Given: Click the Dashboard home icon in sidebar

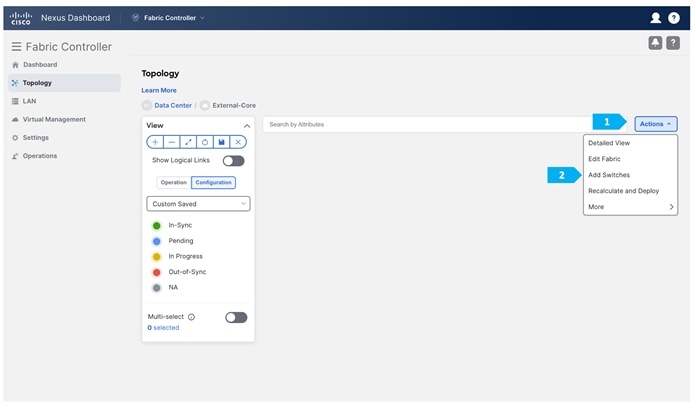Looking at the screenshot, I should (16, 65).
